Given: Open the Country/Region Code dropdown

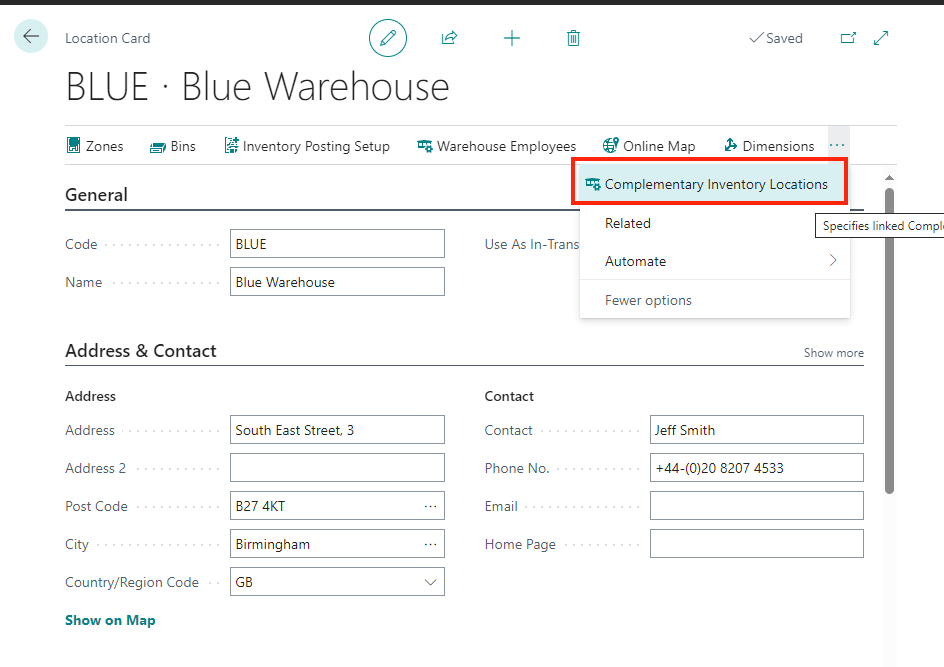Looking at the screenshot, I should (x=431, y=581).
